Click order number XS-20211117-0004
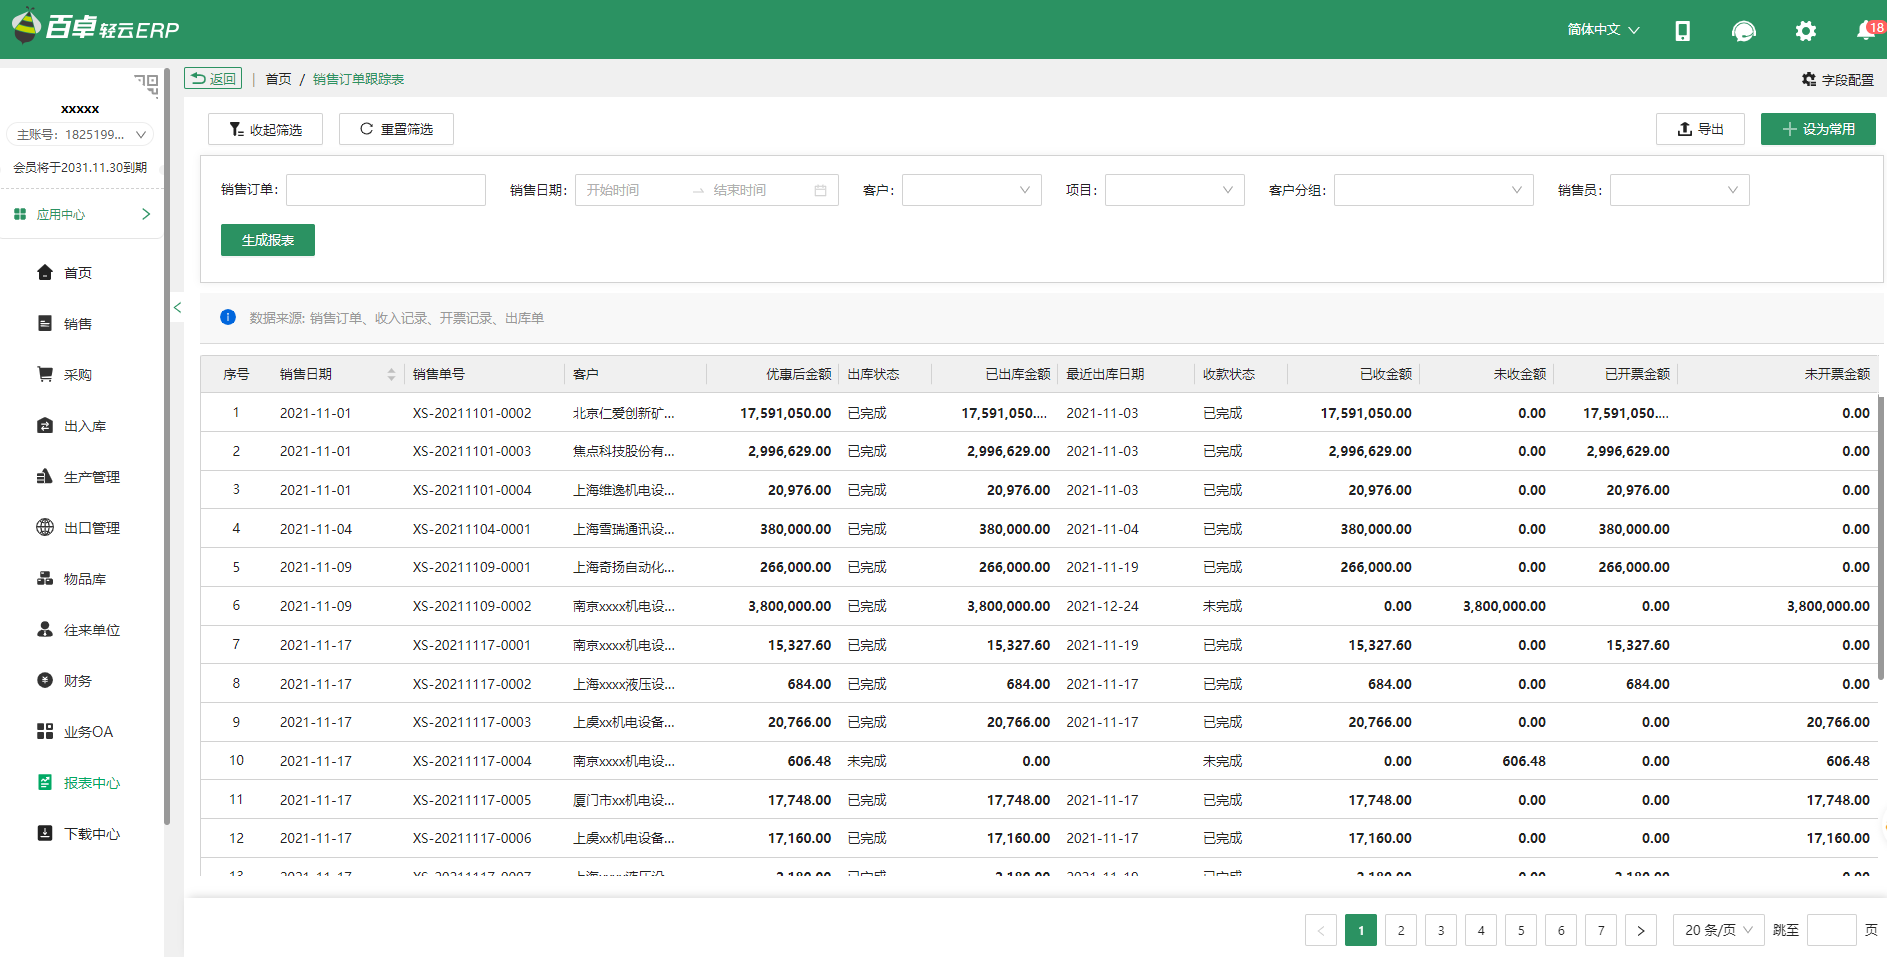Viewport: 1887px width, 957px height. point(472,761)
